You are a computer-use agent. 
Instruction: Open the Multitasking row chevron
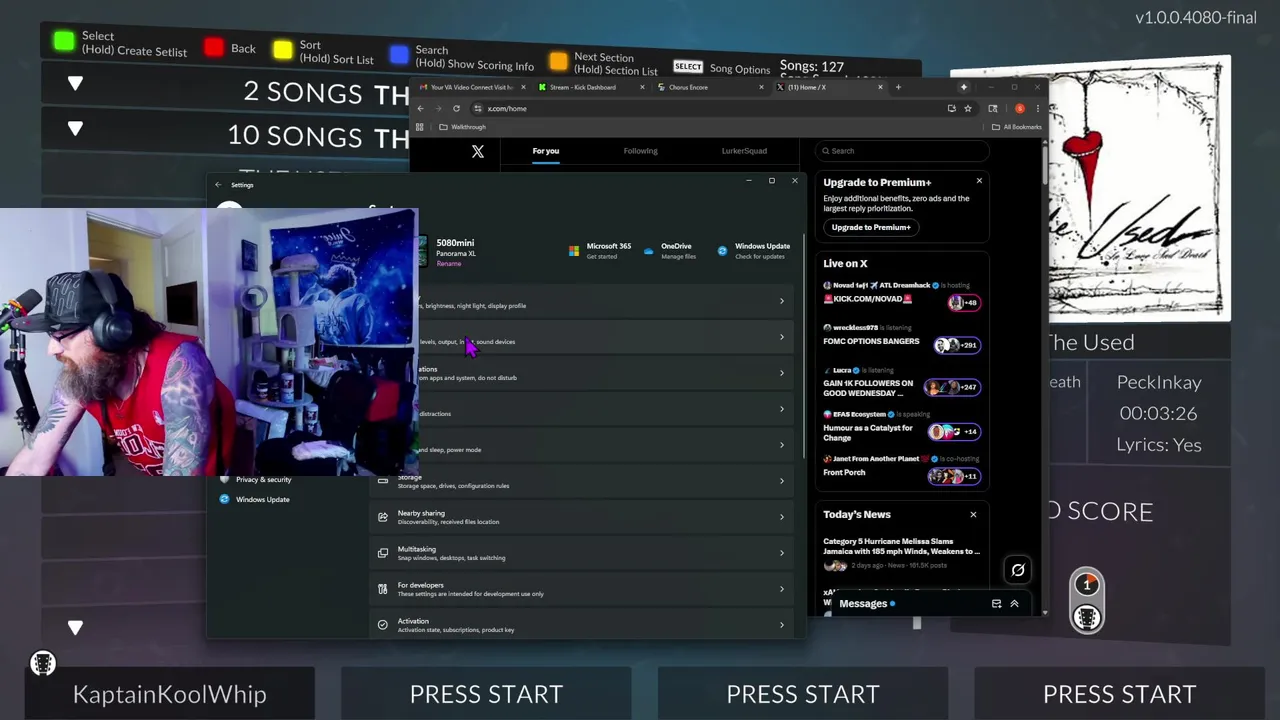click(782, 553)
